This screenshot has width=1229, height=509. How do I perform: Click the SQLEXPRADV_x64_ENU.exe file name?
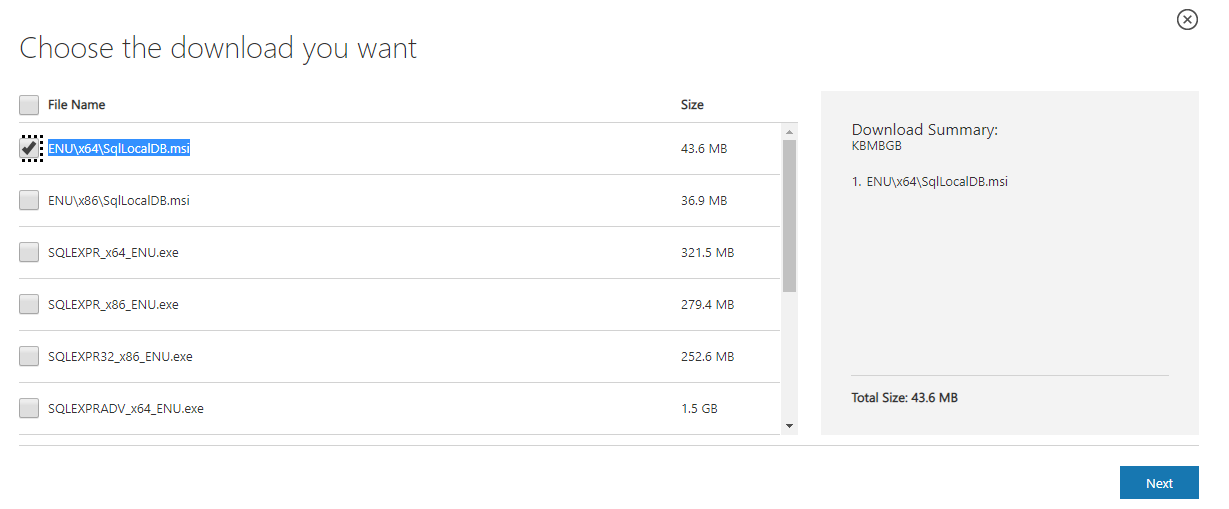coord(126,409)
